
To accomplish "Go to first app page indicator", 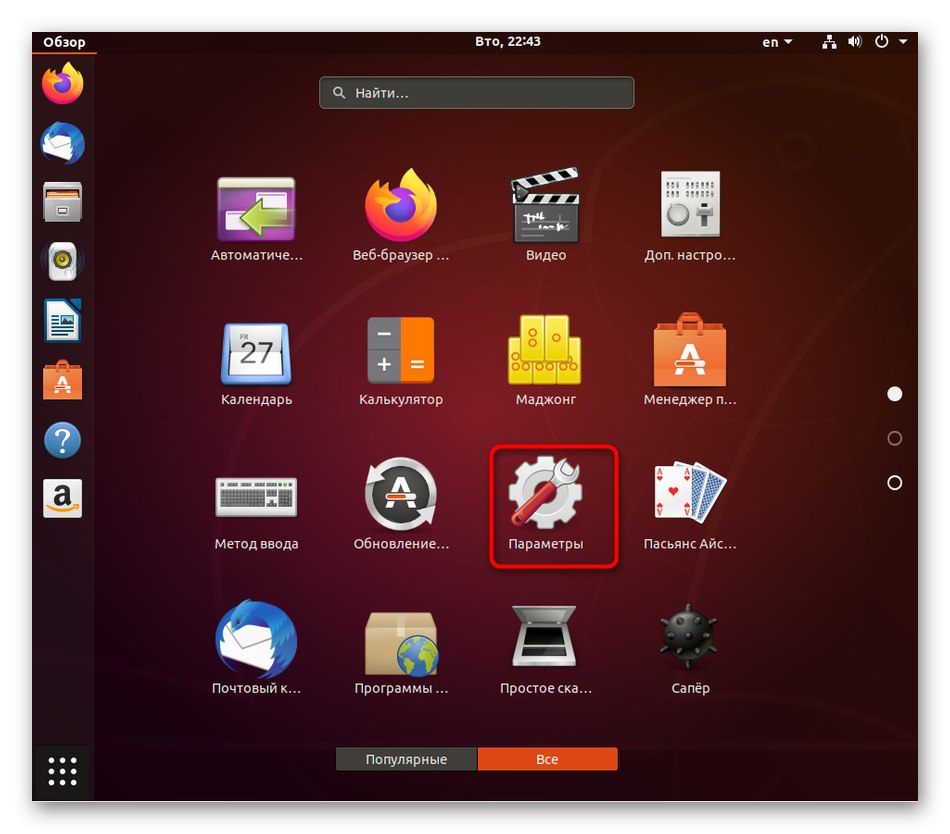I will point(894,394).
